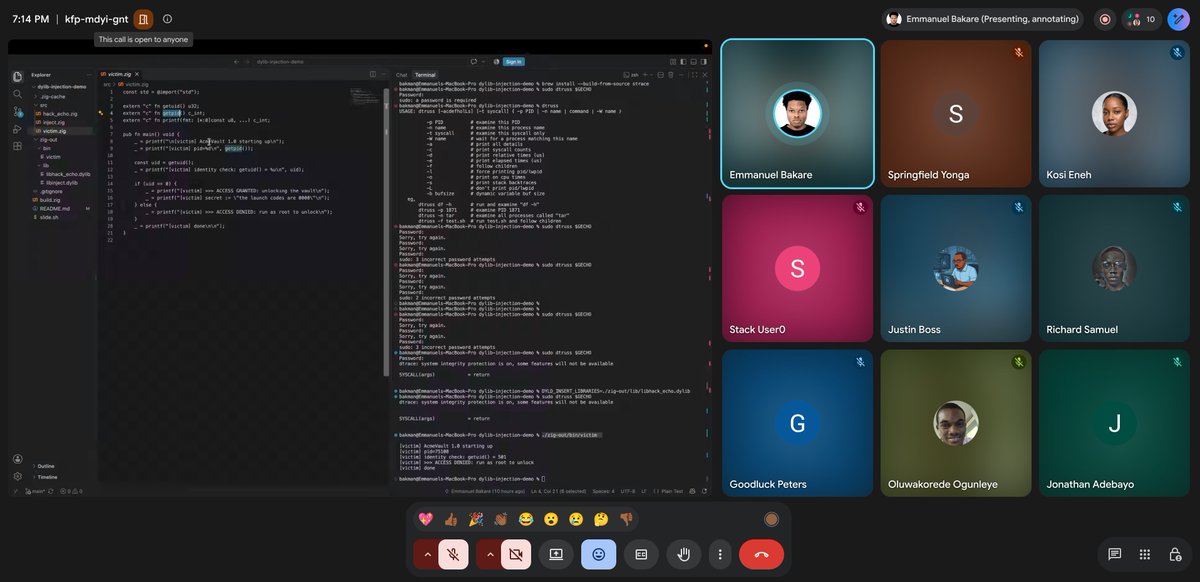Image resolution: width=1200 pixels, height=582 pixels.
Task: Send the party popper reaction
Action: pos(475,519)
